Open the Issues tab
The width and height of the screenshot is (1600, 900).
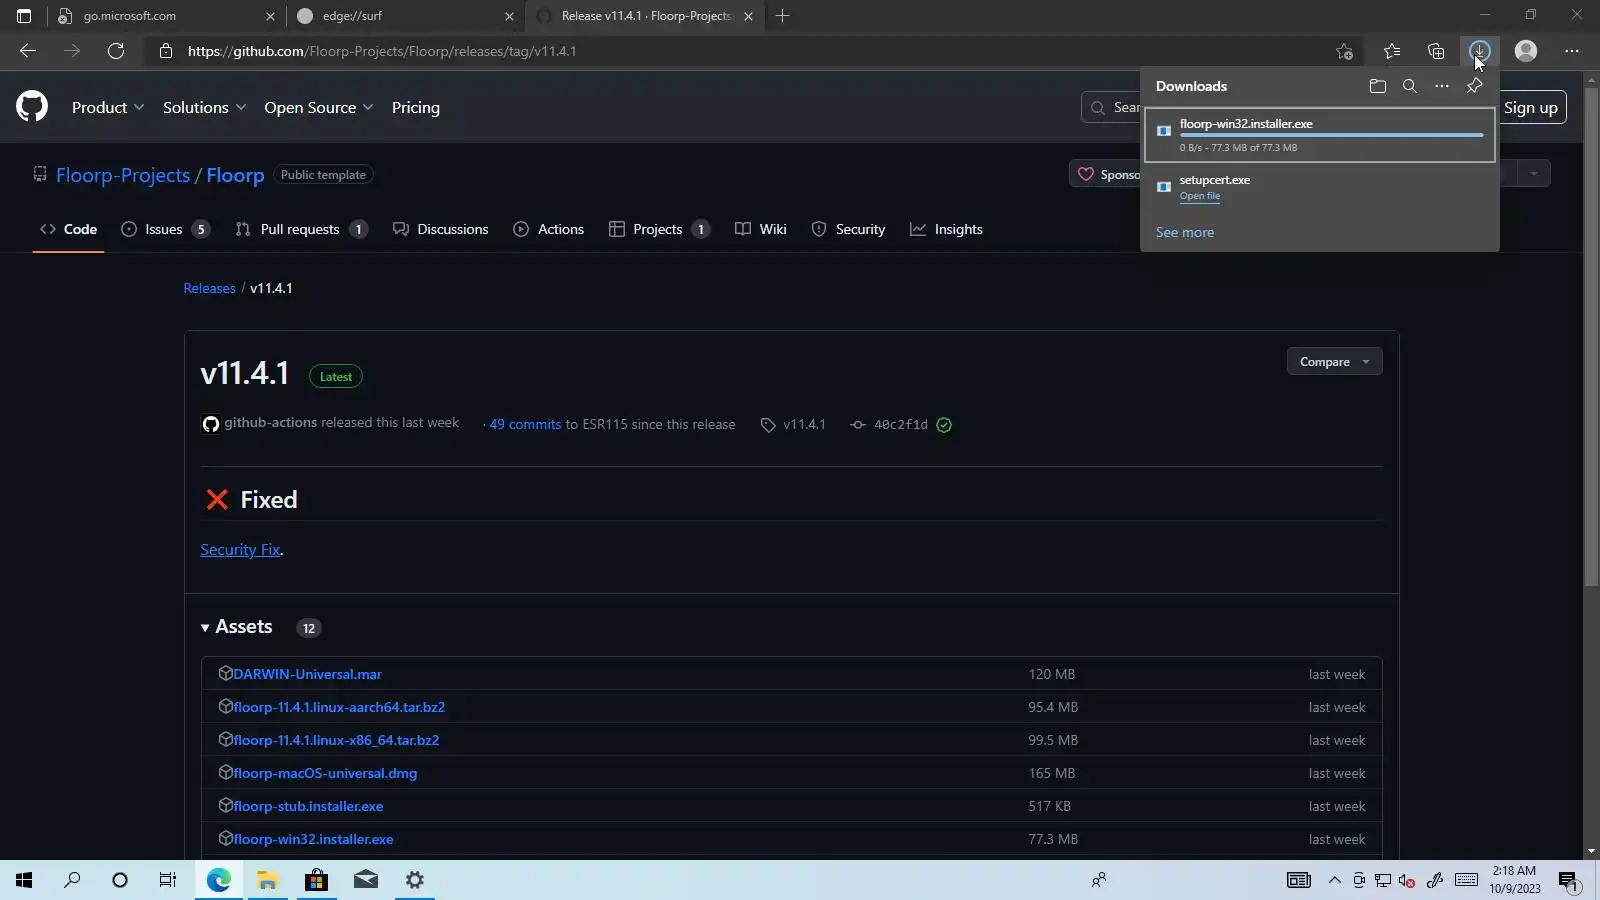[x=165, y=229]
